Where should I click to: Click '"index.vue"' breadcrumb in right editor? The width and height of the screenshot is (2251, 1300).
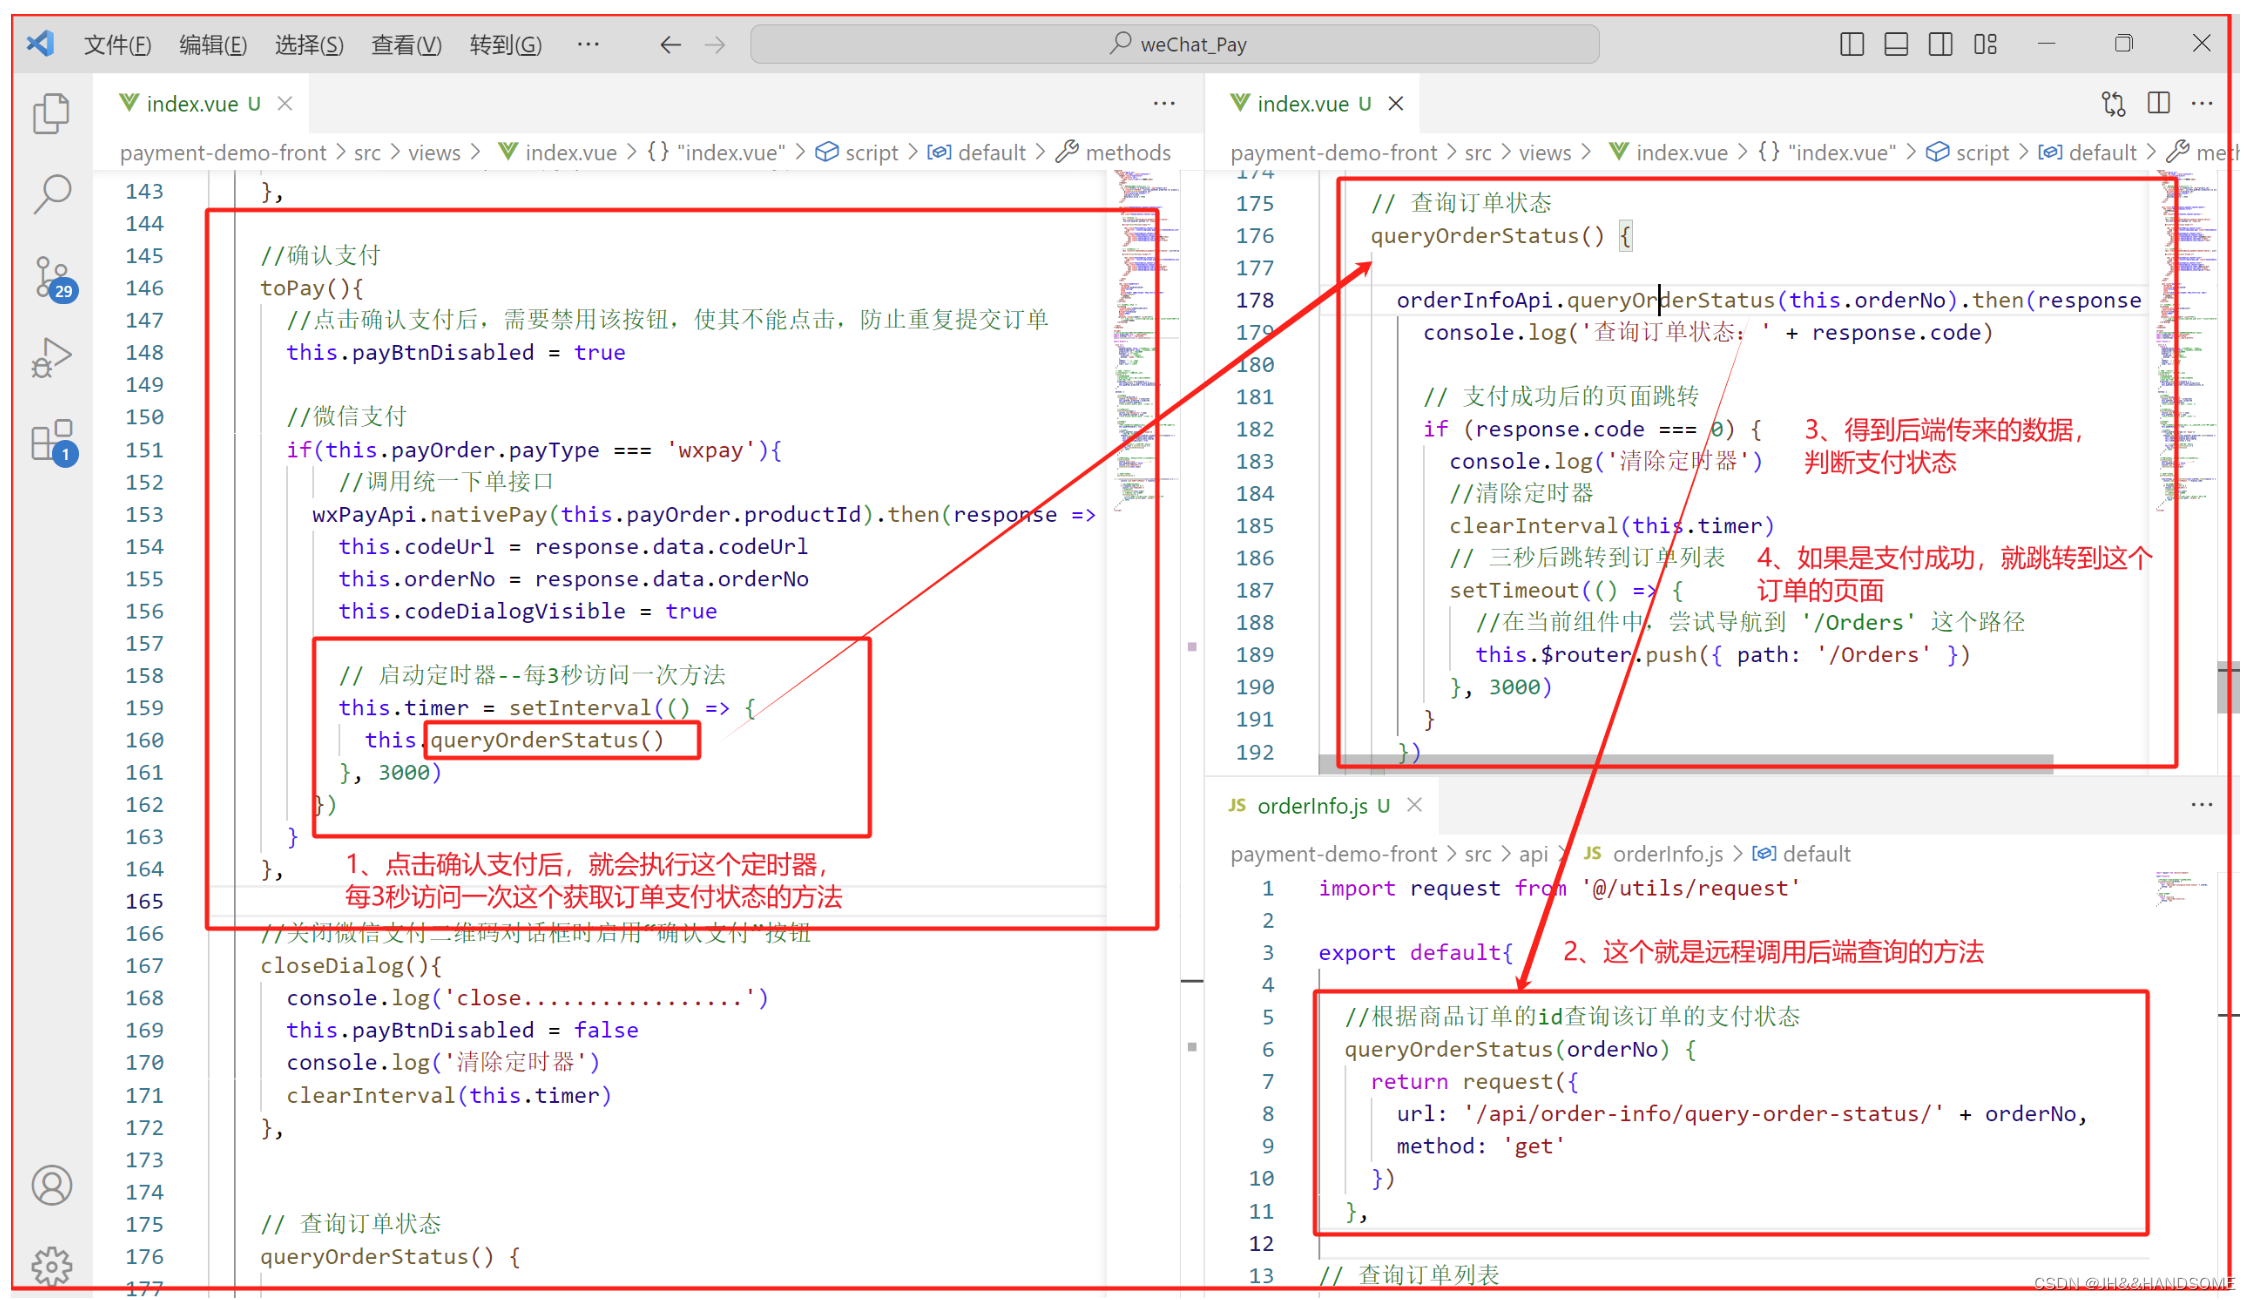click(x=1829, y=153)
